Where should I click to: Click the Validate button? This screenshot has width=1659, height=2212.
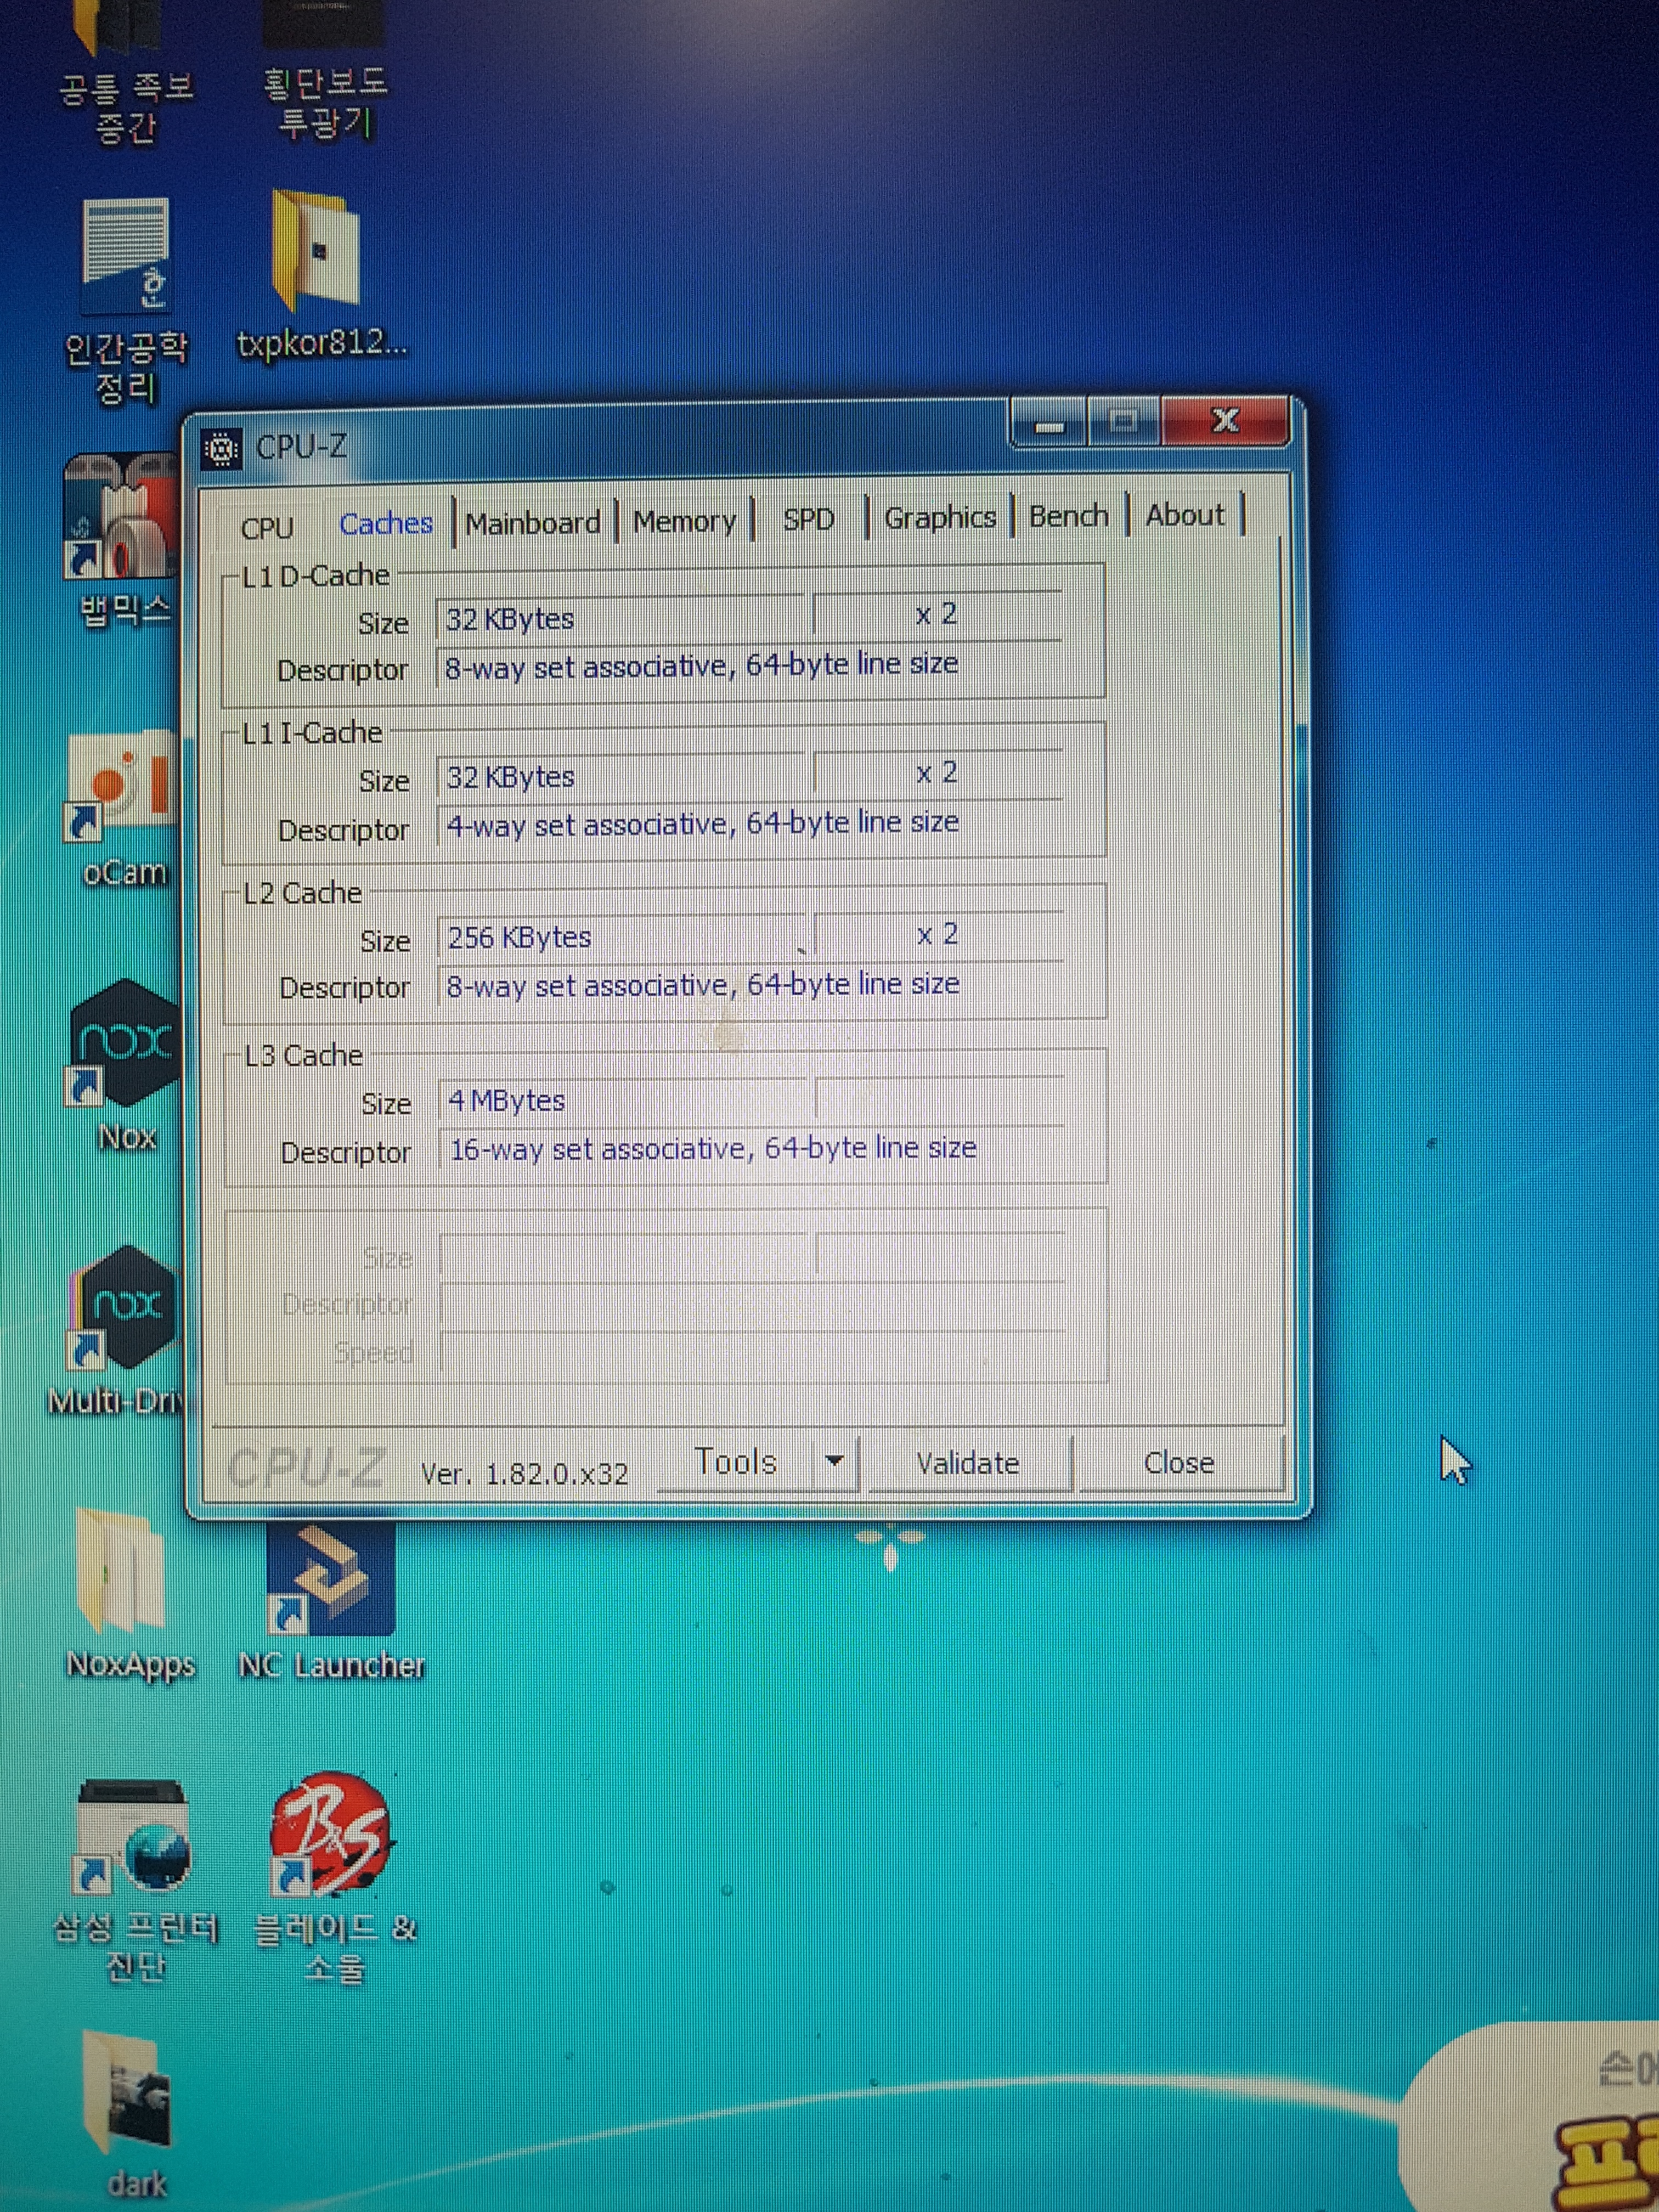(x=968, y=1463)
